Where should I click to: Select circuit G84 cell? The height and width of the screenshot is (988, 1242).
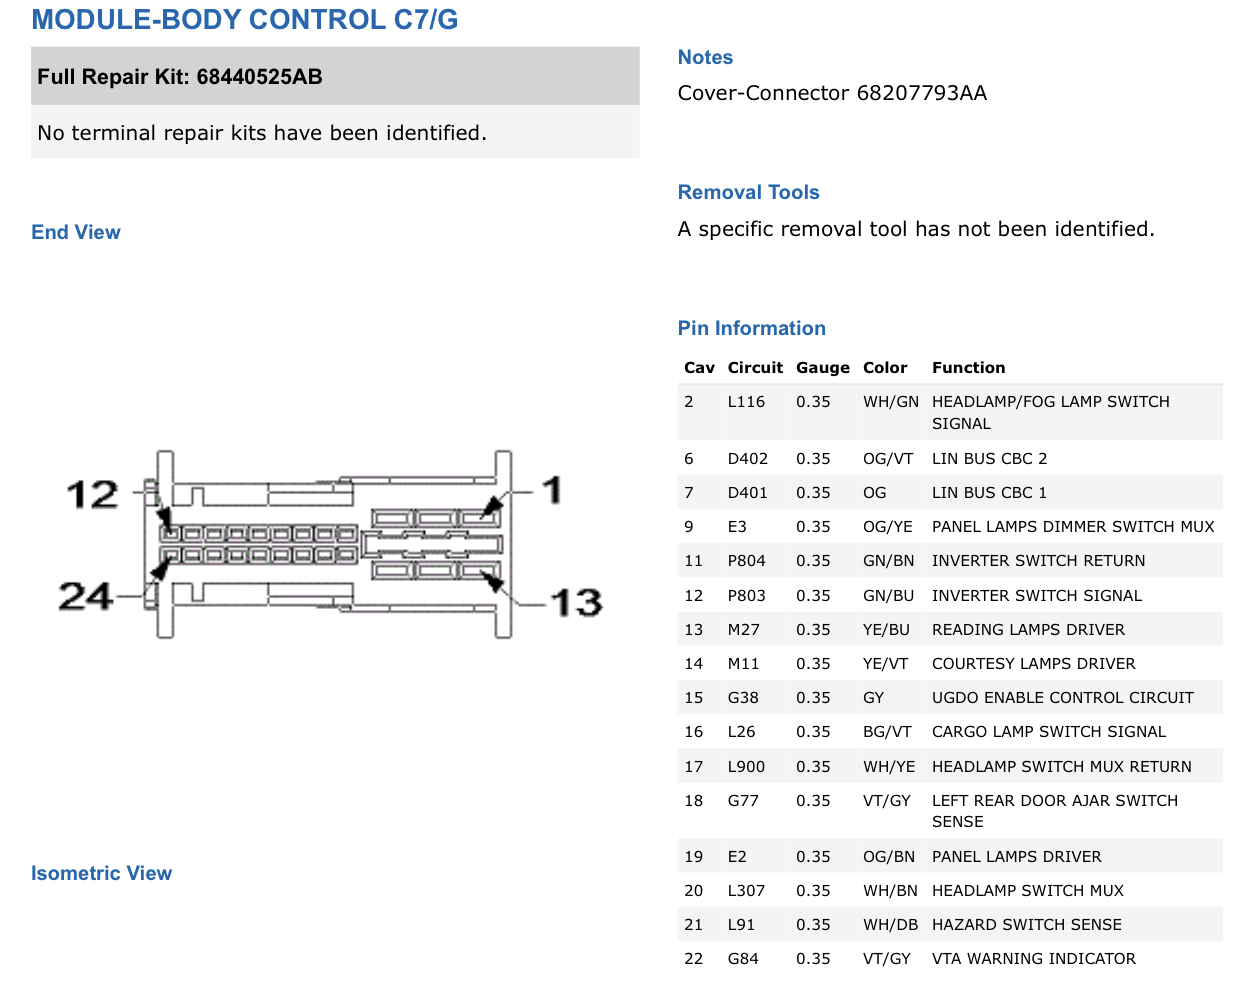(x=743, y=959)
